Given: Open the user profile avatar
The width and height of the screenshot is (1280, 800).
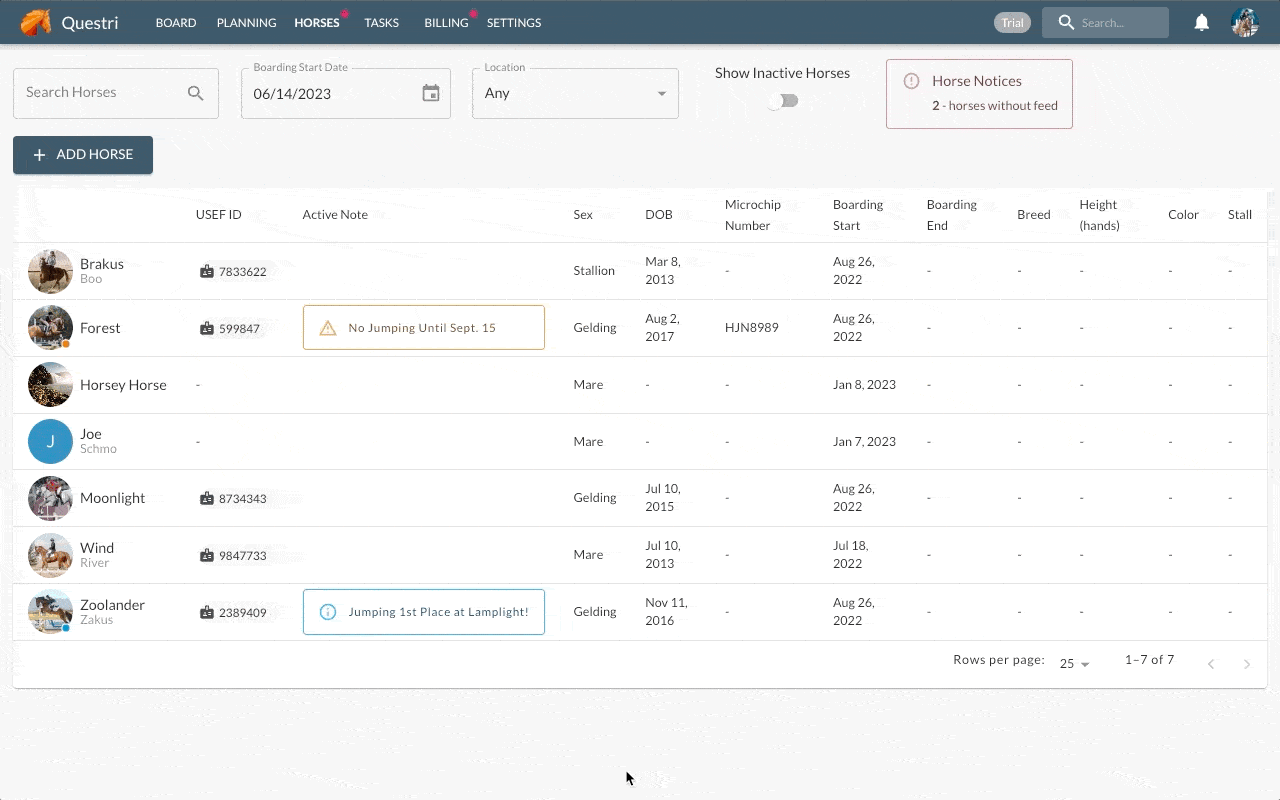Looking at the screenshot, I should point(1245,23).
